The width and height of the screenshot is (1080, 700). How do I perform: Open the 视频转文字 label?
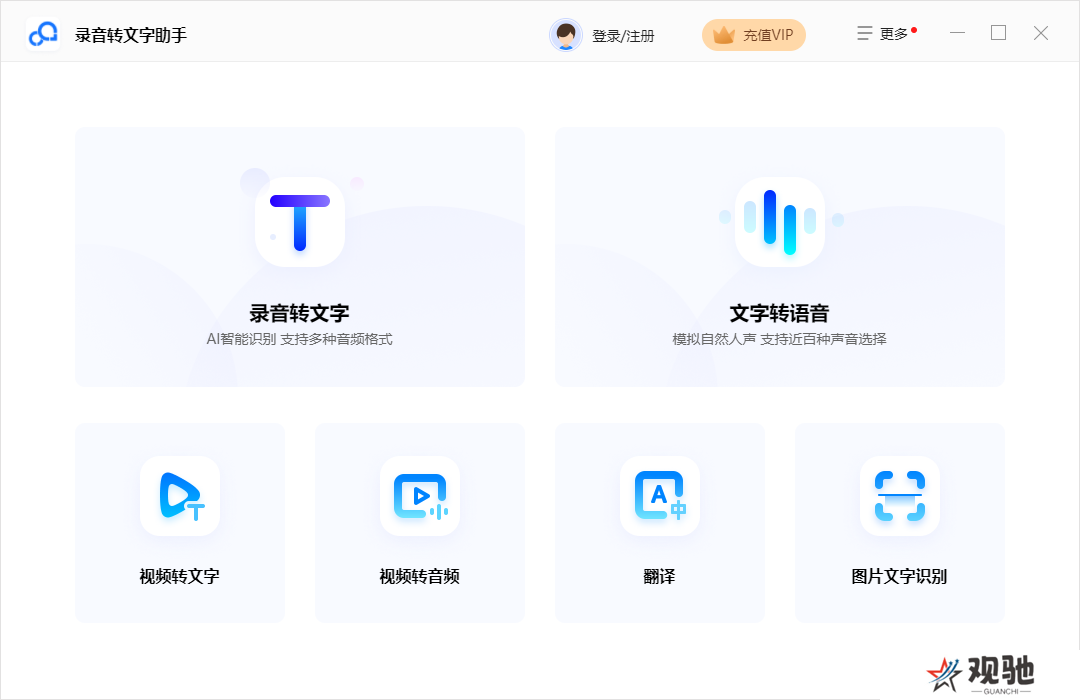pyautogui.click(x=180, y=577)
